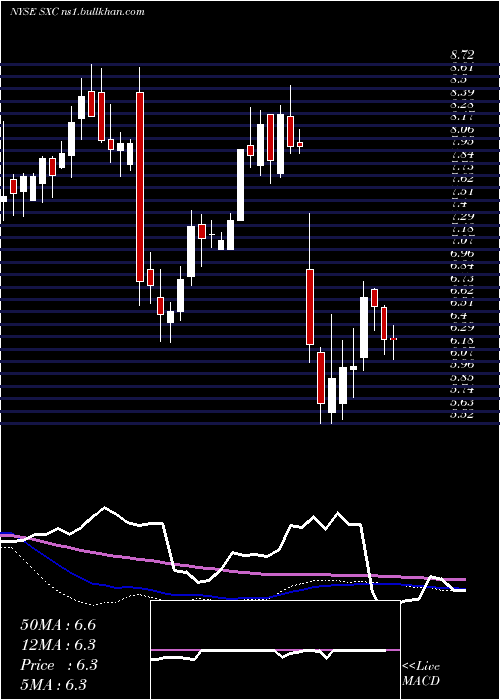Click the '8.72' top price axis label
This screenshot has height=700, width=500.
(462, 55)
